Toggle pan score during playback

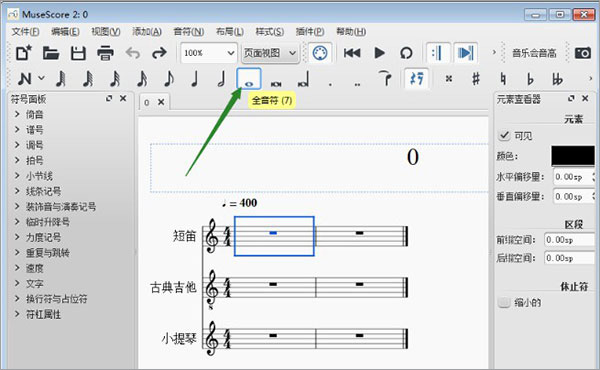[466, 53]
